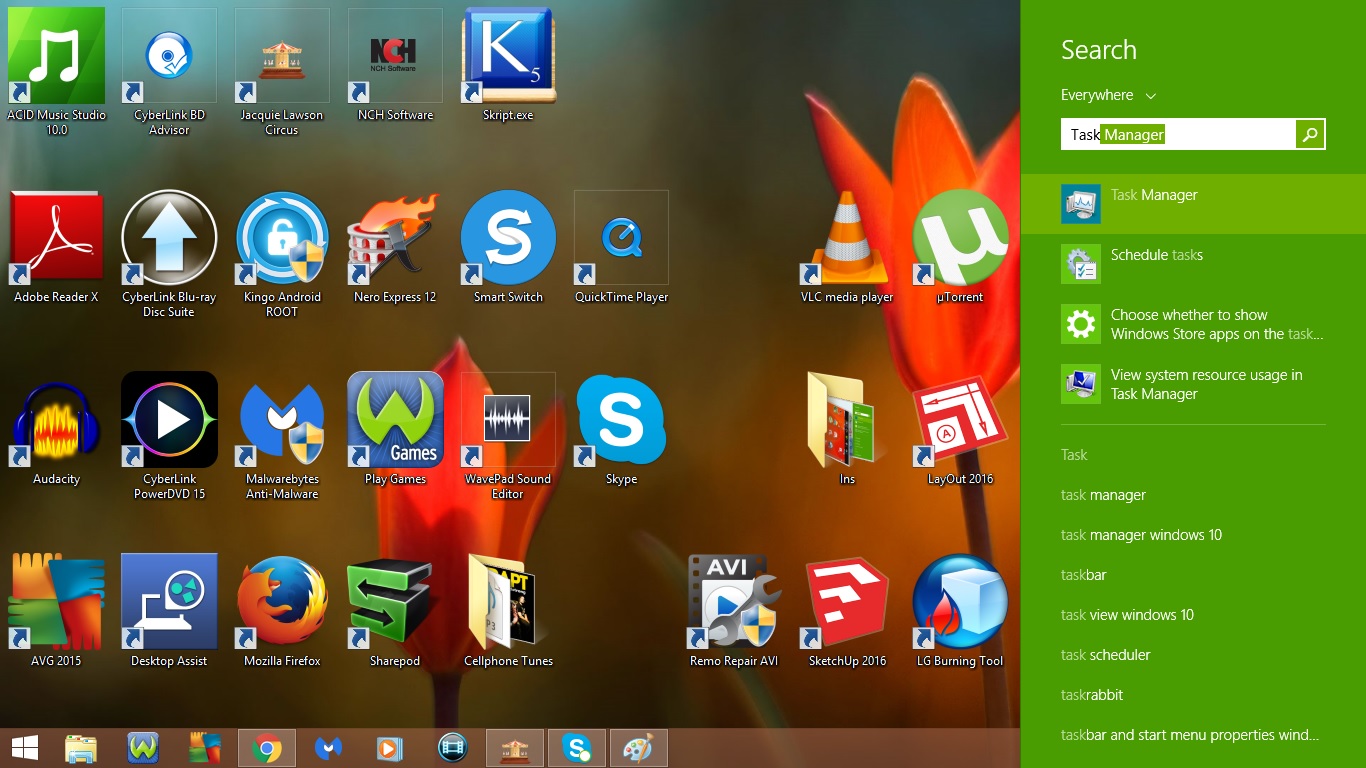Viewport: 1366px width, 768px height.
Task: Click inside the Task Manager search field
Action: tap(1178, 134)
